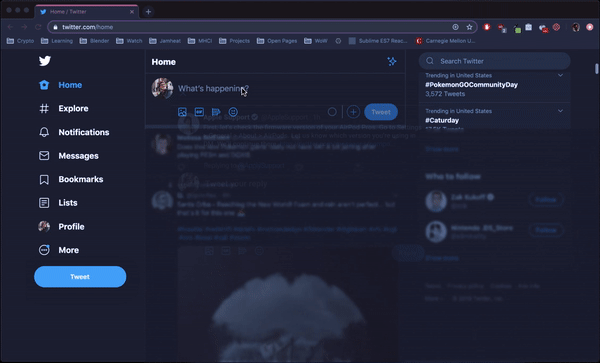Click the search magnifier icon

point(430,61)
